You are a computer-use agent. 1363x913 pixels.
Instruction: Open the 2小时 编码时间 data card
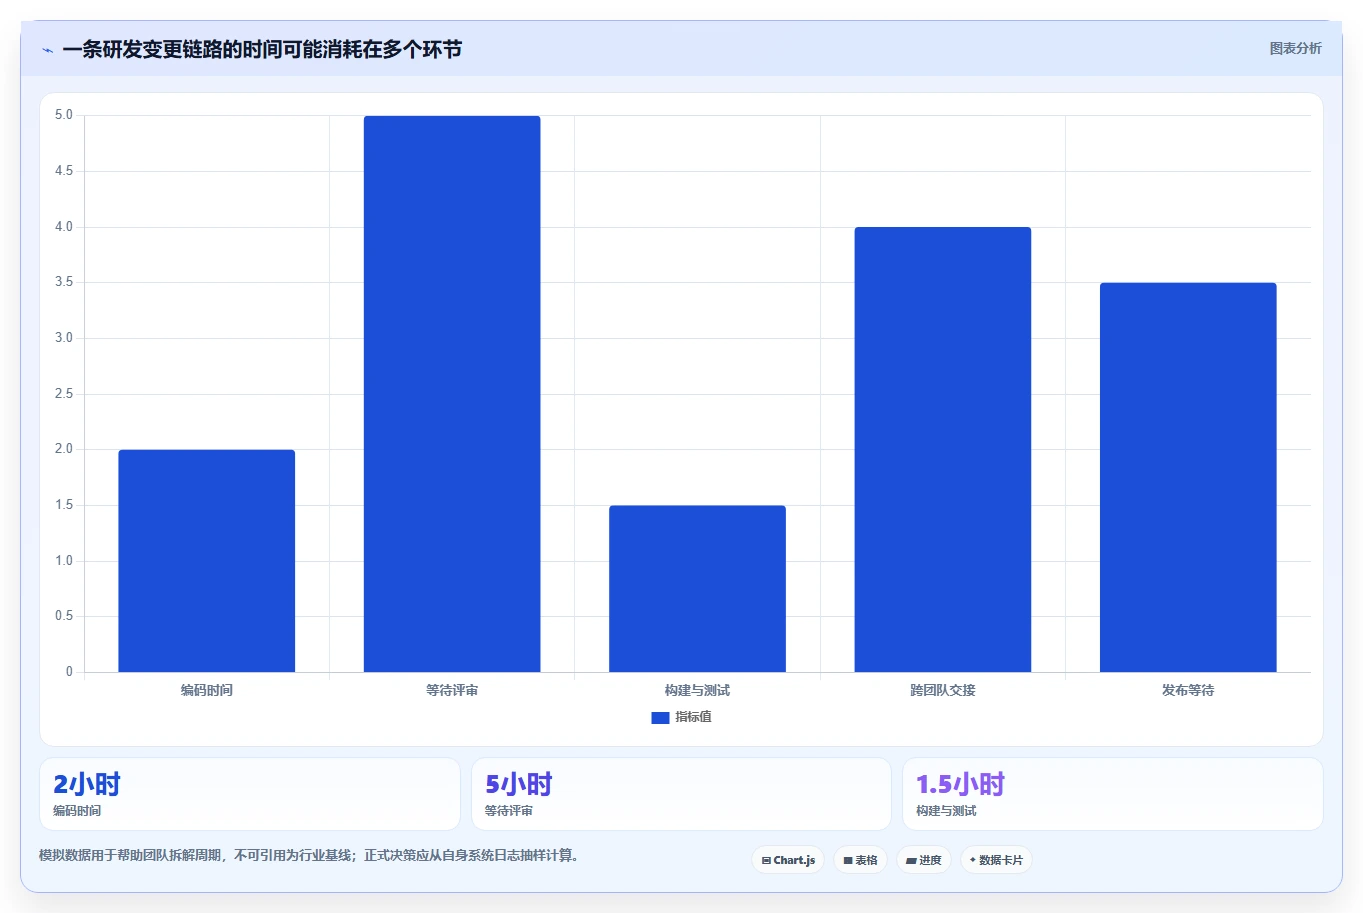pyautogui.click(x=250, y=794)
